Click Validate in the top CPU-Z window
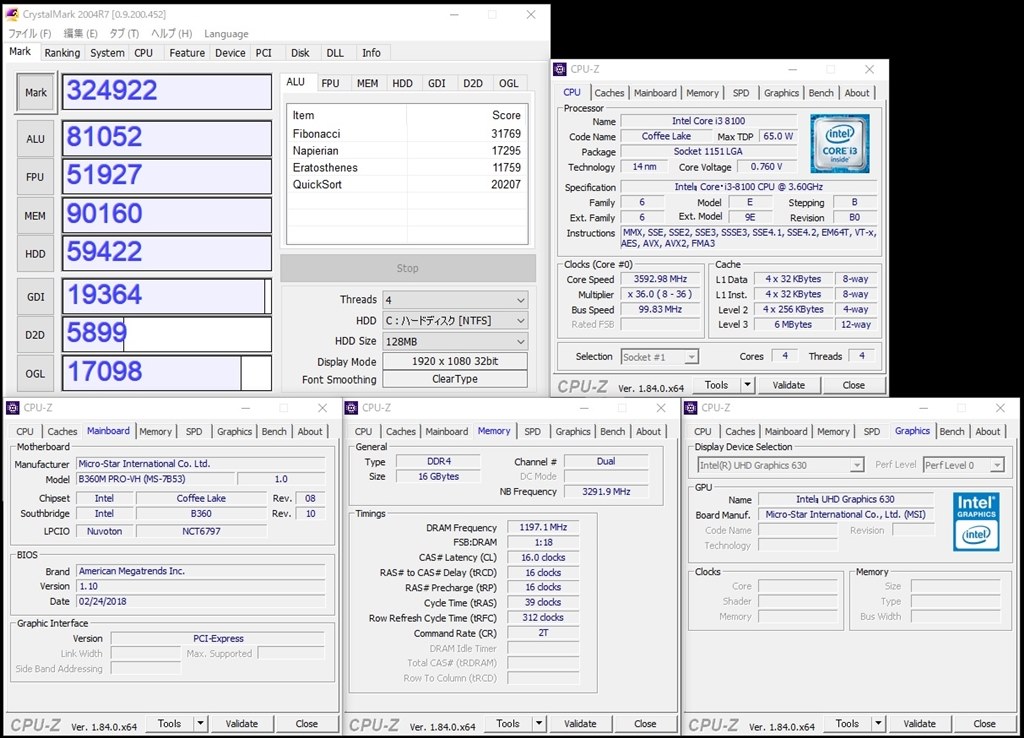Image resolution: width=1024 pixels, height=738 pixels. 788,385
